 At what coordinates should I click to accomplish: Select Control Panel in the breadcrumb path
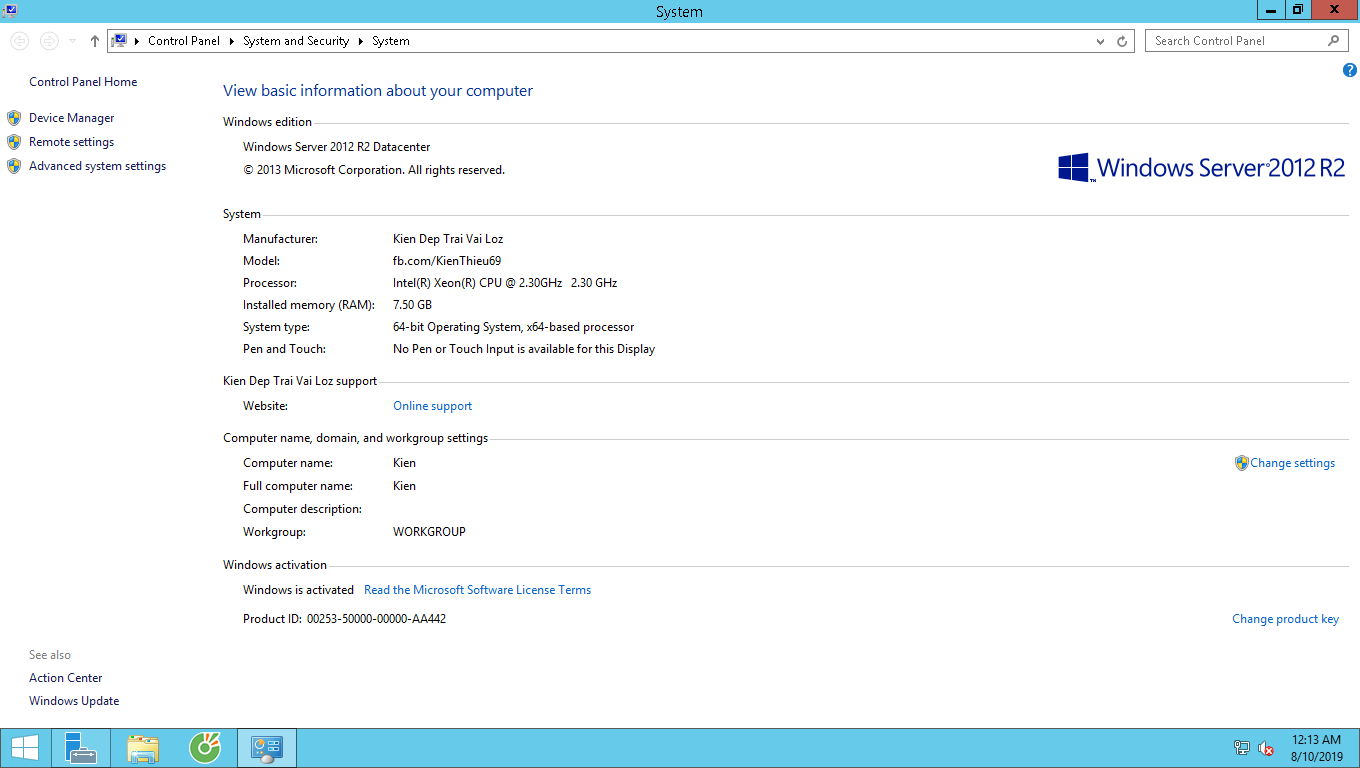click(184, 41)
